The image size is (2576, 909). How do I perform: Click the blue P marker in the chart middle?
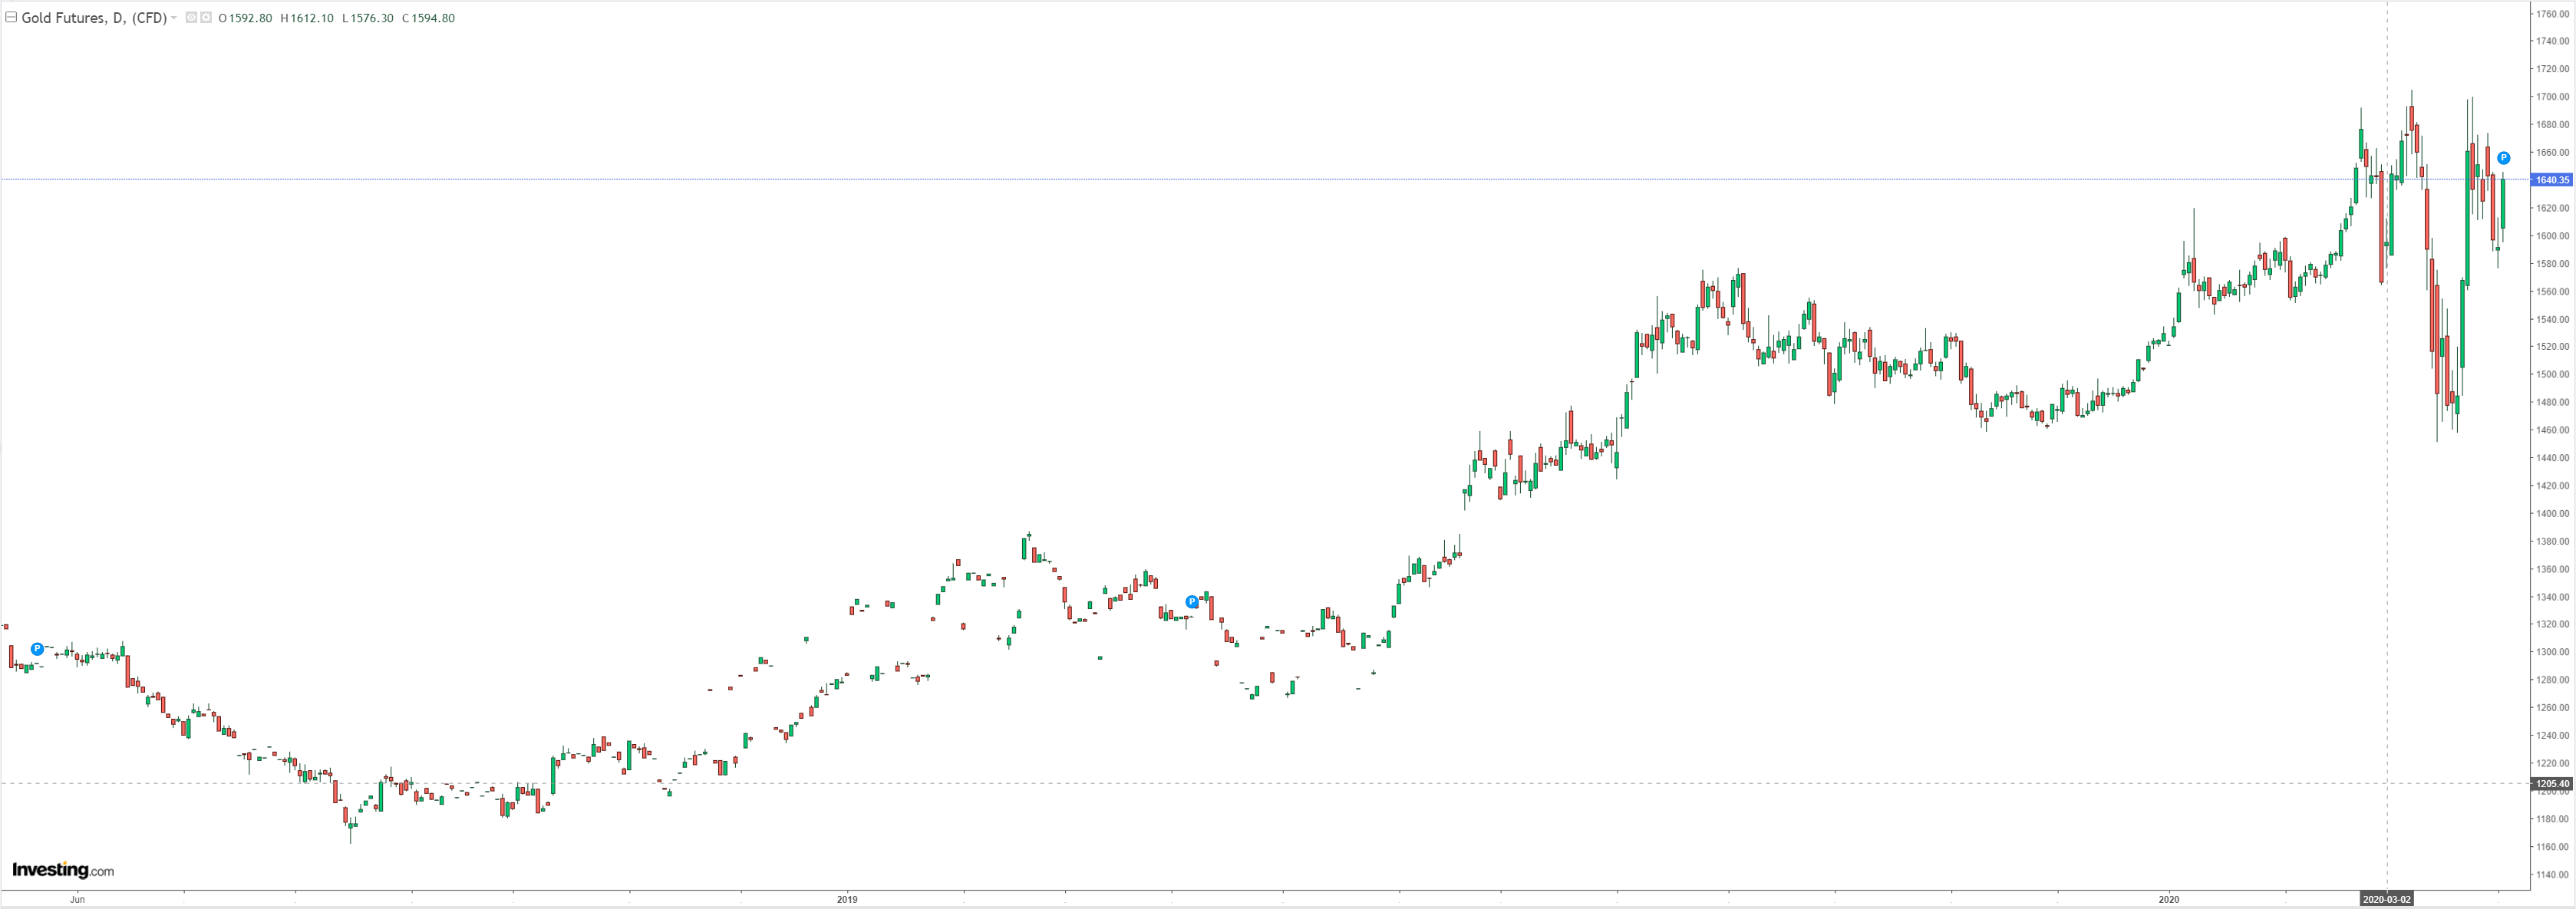1191,602
